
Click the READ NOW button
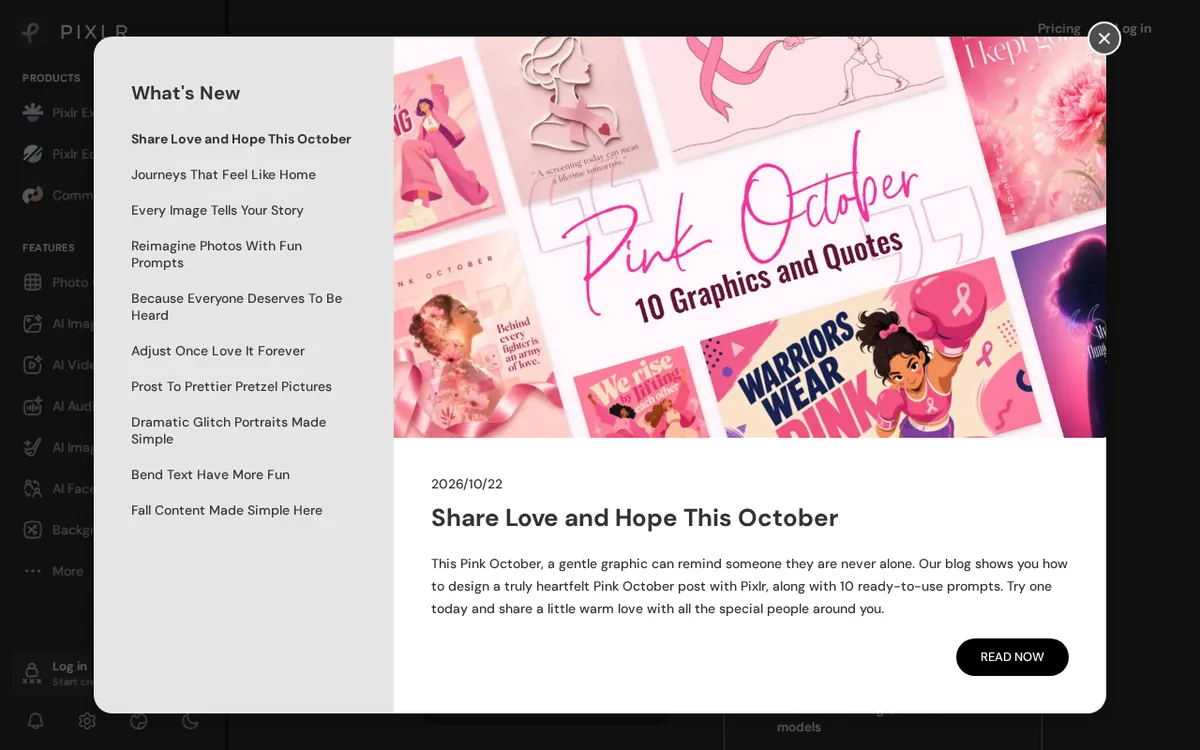click(x=1012, y=657)
